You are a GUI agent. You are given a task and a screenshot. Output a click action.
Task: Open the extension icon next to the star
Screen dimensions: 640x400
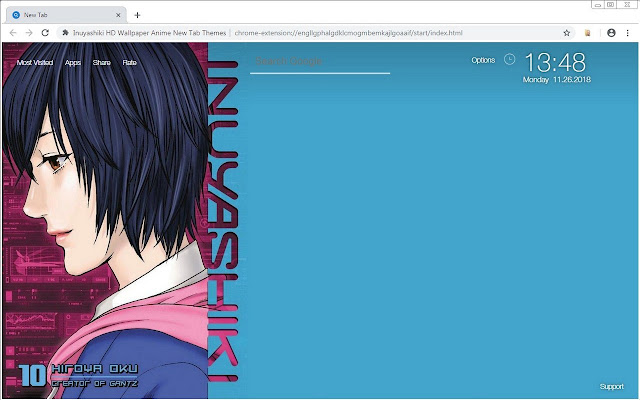587,33
